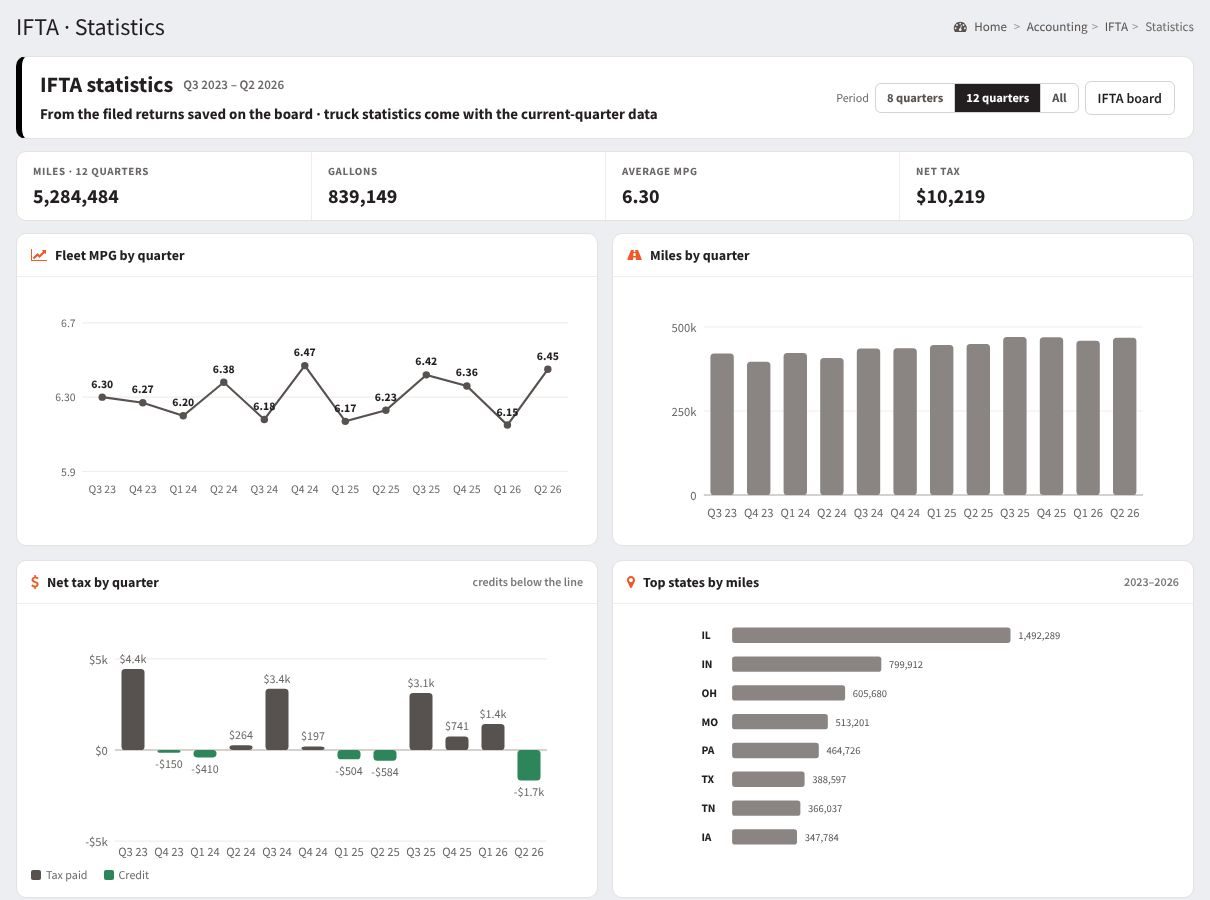The image size is (1210, 900).
Task: Click the OH state miles bar
Action: (788, 693)
